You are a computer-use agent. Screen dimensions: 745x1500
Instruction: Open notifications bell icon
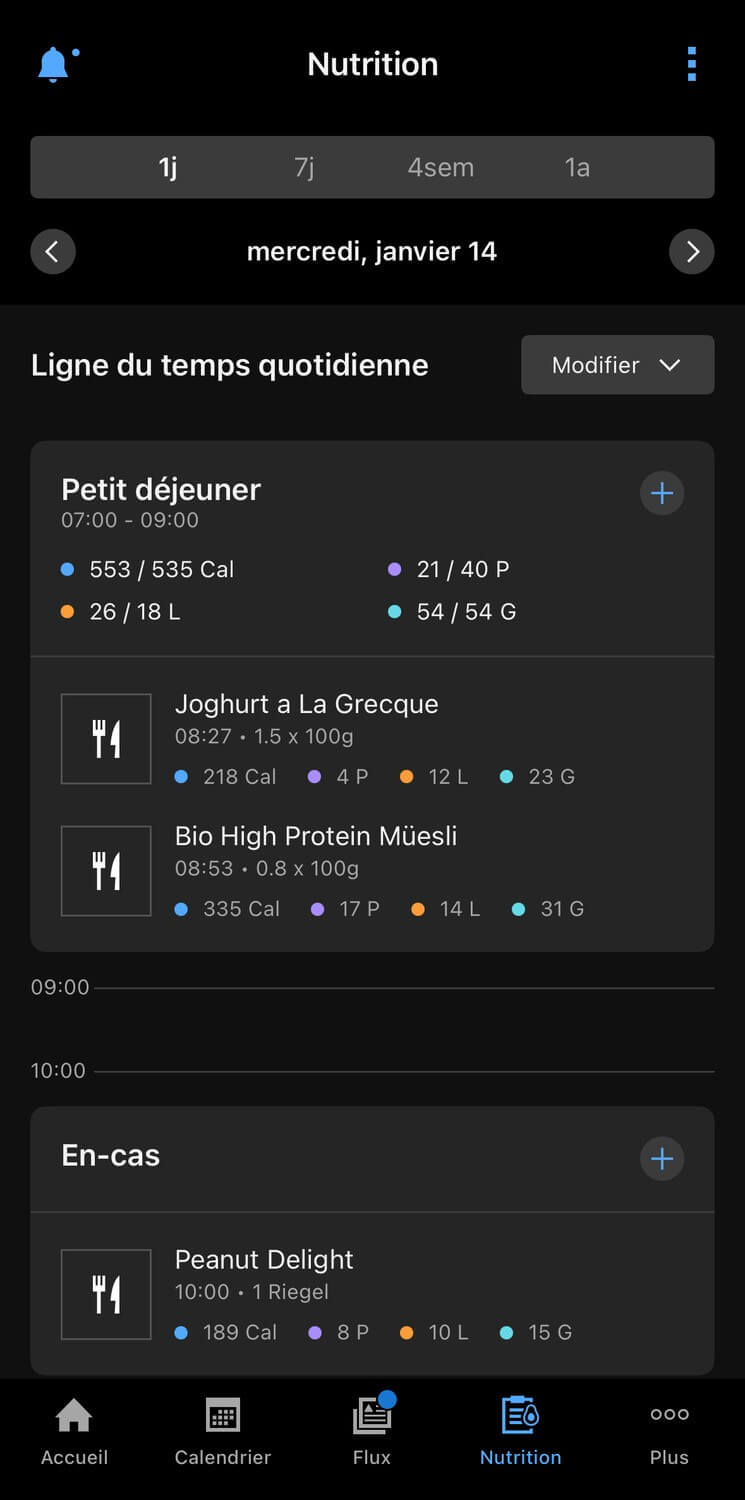click(54, 65)
